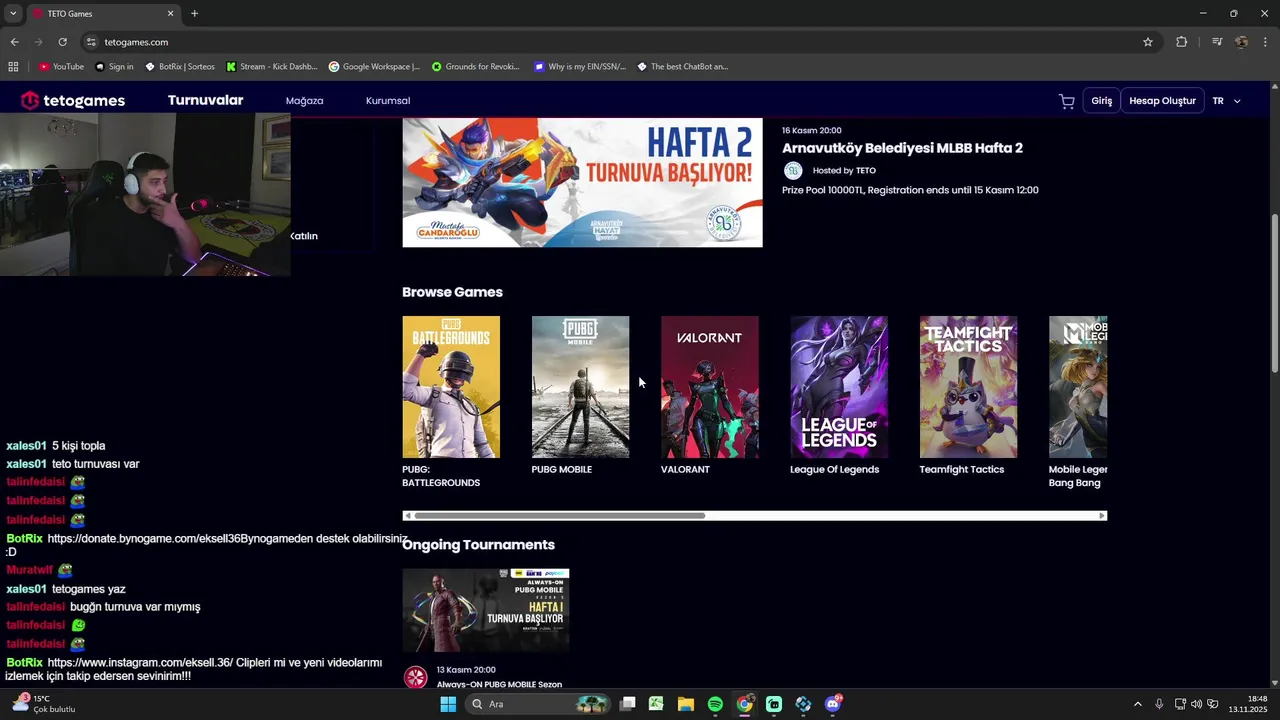
Task: Select Mobile Legends Bang Bang game cover
Action: coord(1078,387)
